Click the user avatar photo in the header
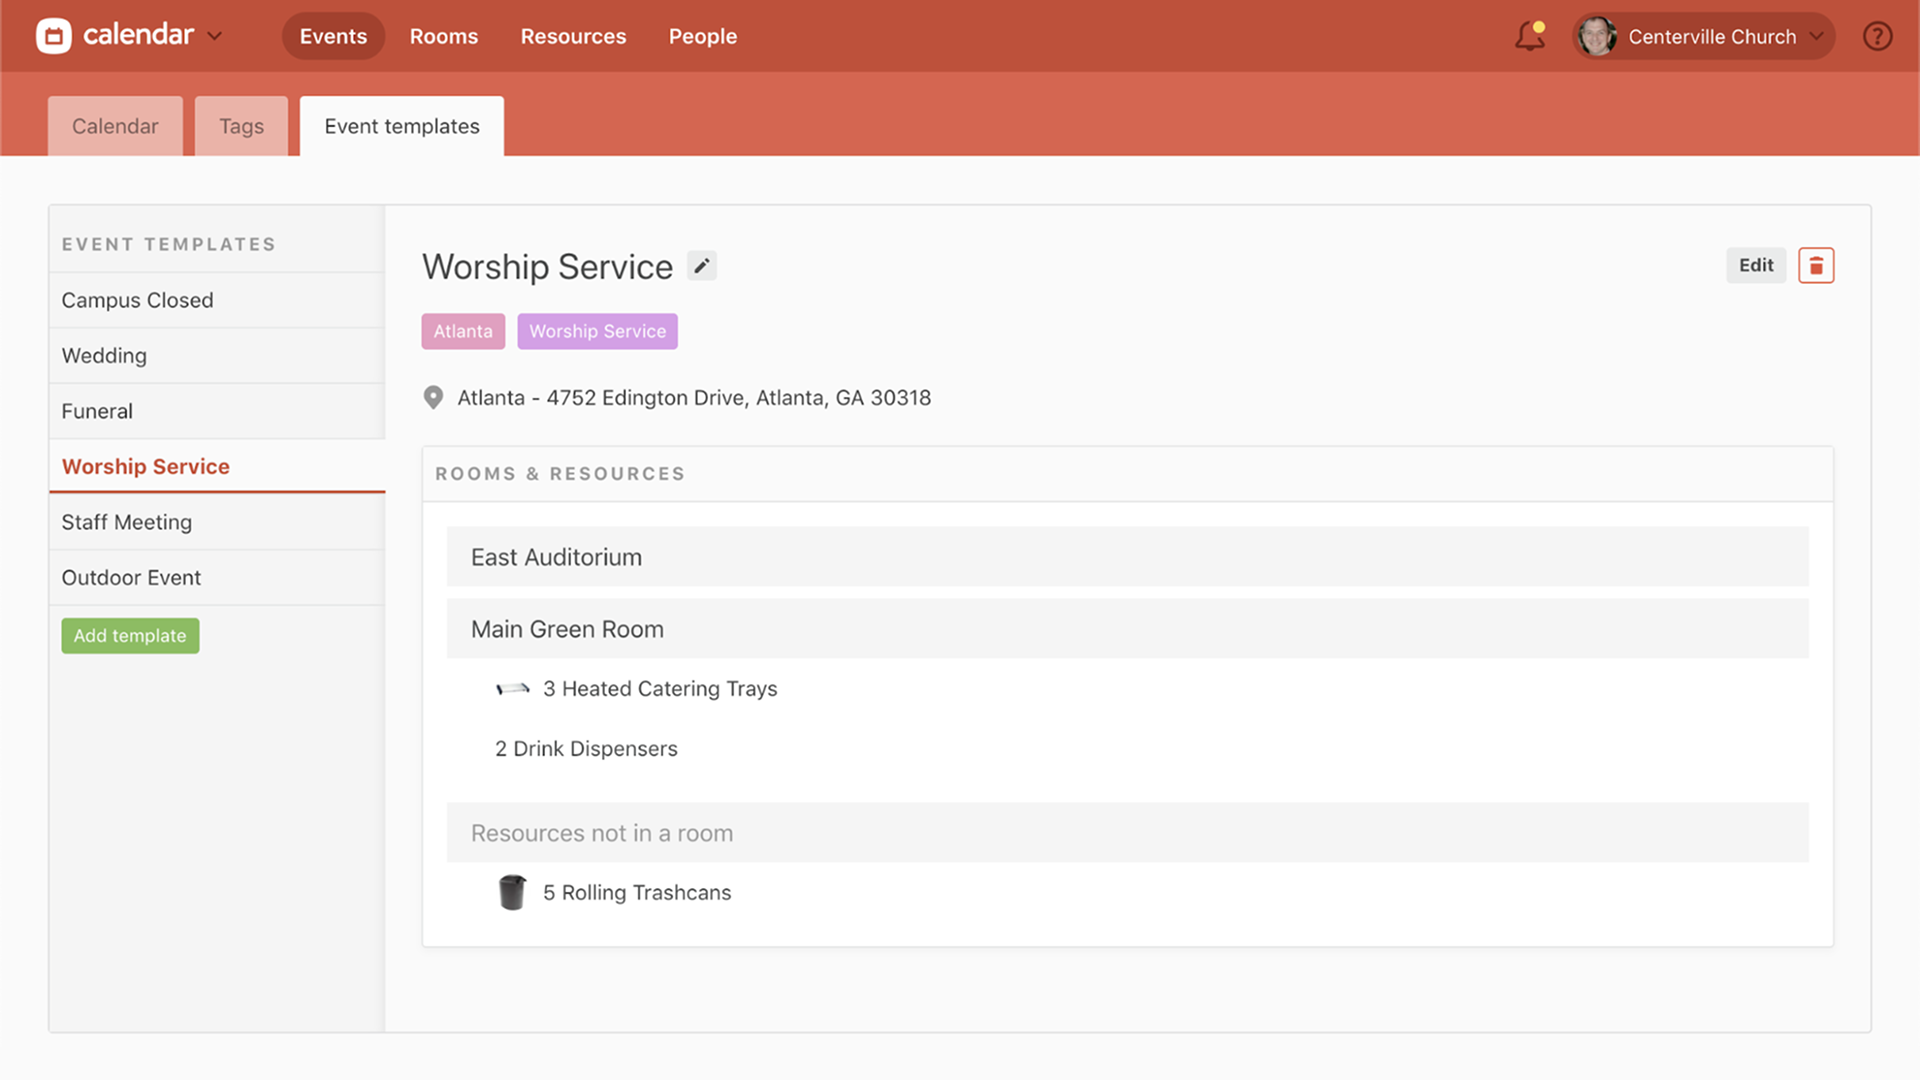Image resolution: width=1920 pixels, height=1080 pixels. tap(1597, 36)
